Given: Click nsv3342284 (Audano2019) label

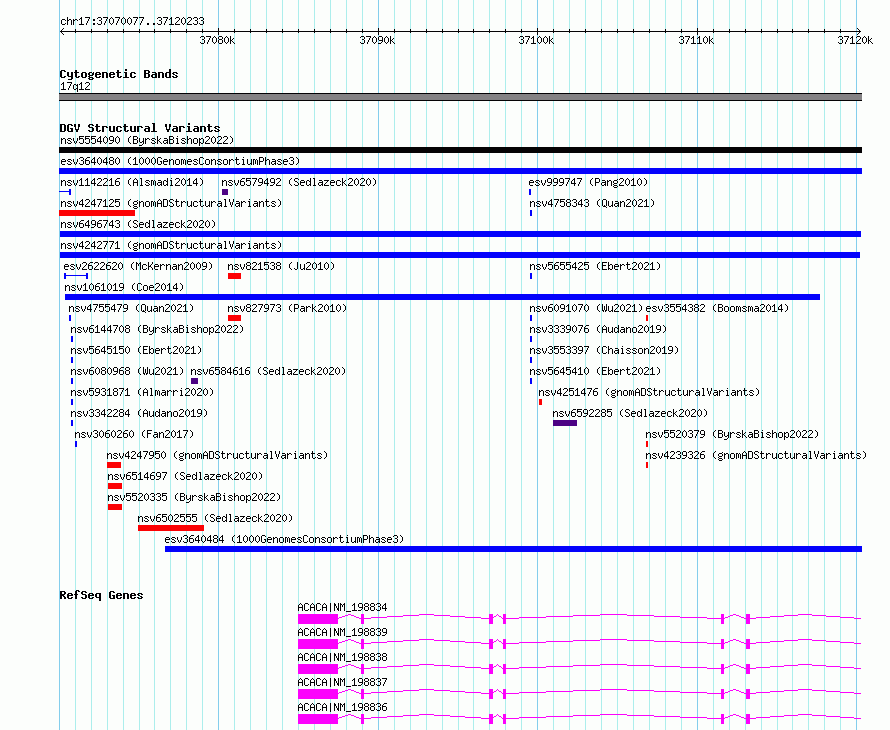Looking at the screenshot, I should pos(139,413).
